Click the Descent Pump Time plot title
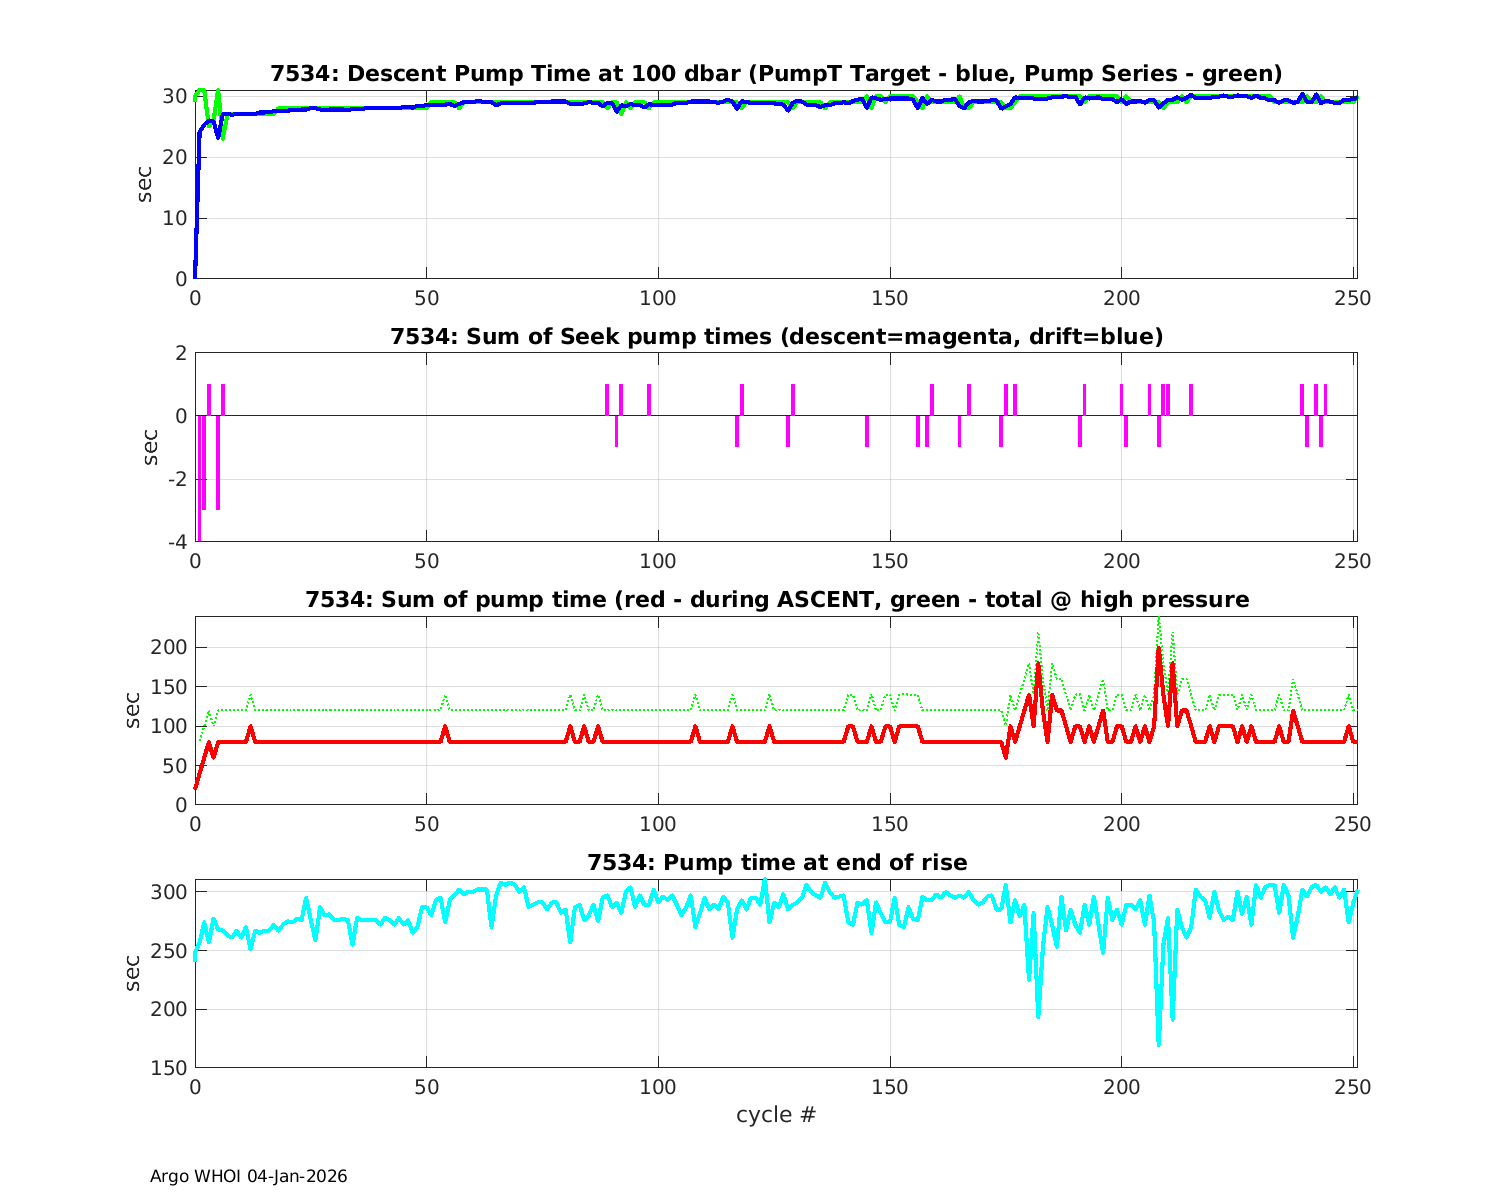 point(776,74)
